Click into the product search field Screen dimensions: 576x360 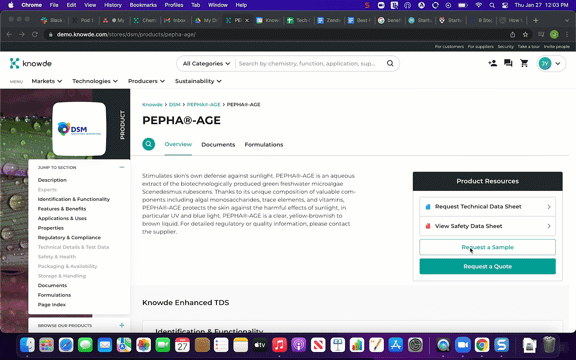(307, 64)
